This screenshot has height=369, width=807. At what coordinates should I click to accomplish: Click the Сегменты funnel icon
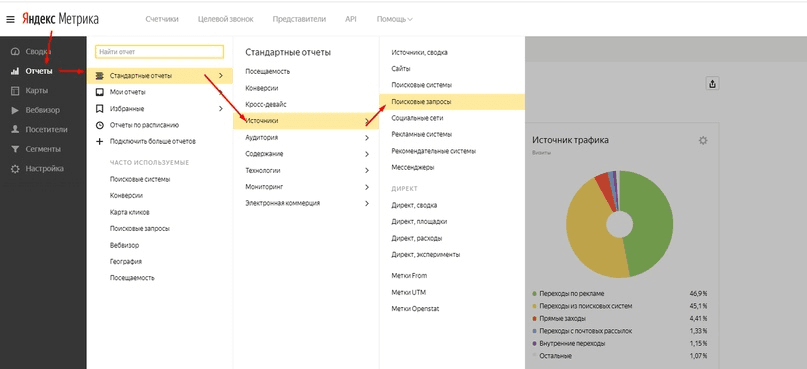pyautogui.click(x=15, y=149)
